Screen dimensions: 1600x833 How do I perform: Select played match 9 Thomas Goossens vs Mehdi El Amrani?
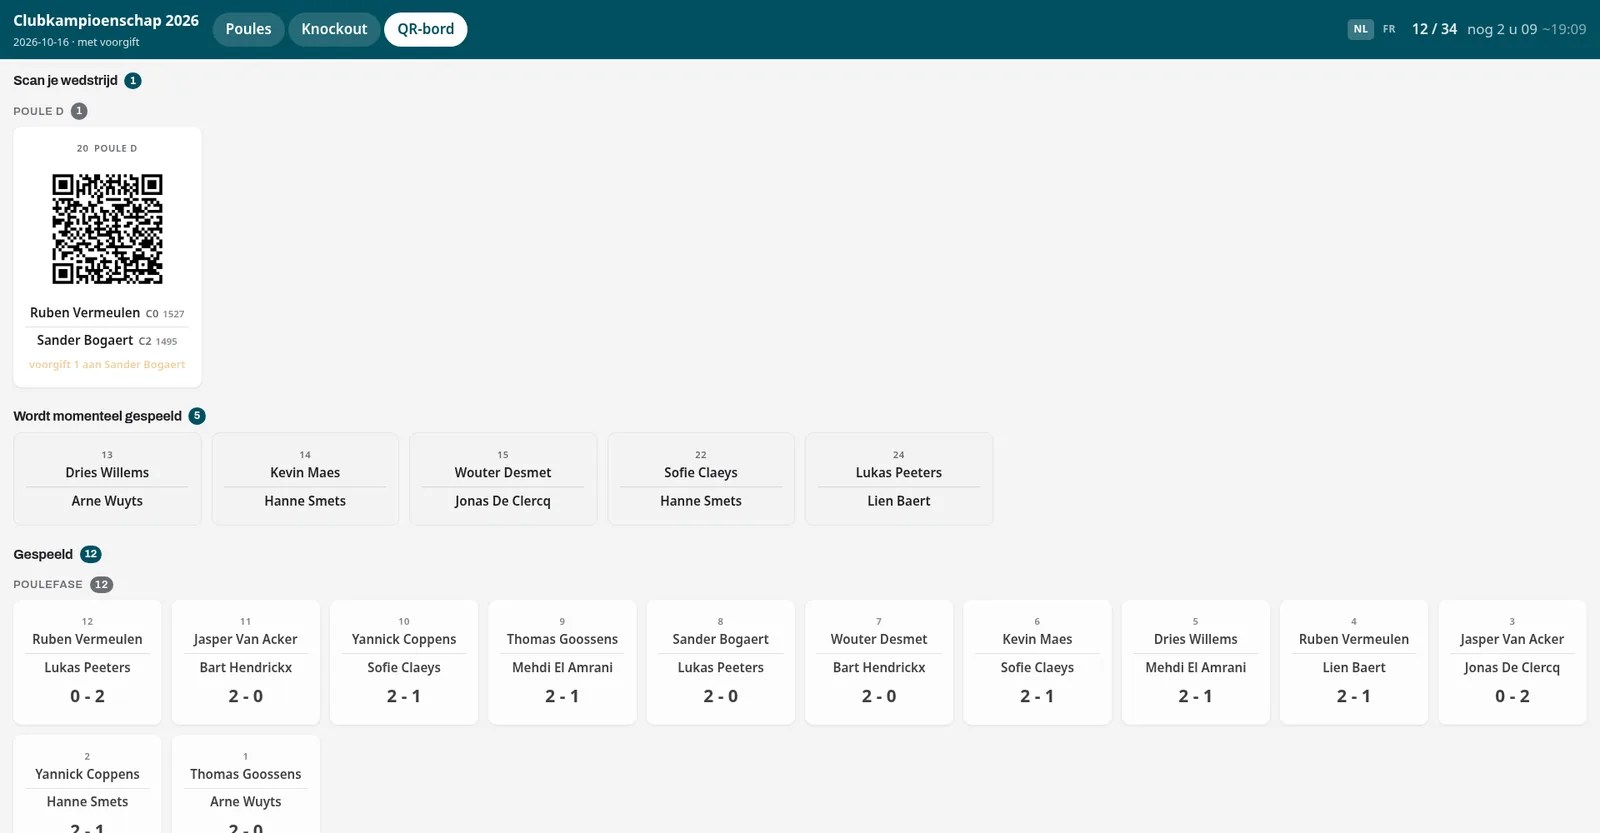click(562, 662)
